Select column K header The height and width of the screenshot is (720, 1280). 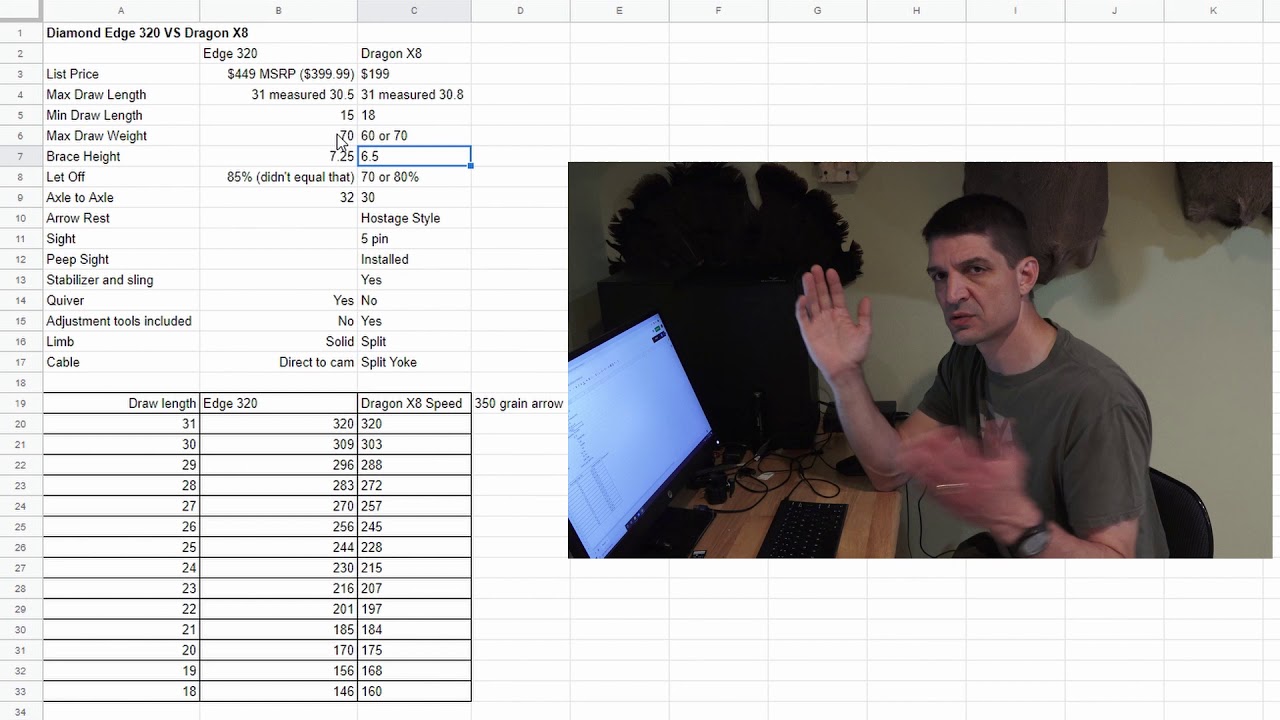pyautogui.click(x=1213, y=11)
